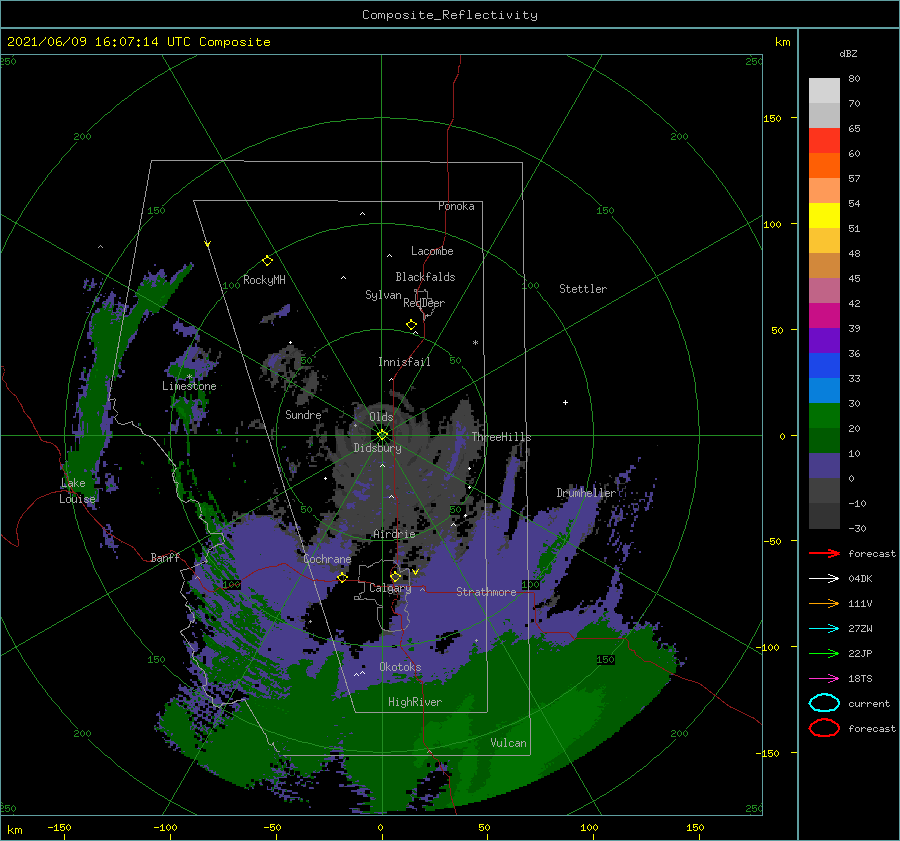The height and width of the screenshot is (841, 900).
Task: Select the bright yellow 54–51 dBZ swatch
Action: [x=824, y=216]
